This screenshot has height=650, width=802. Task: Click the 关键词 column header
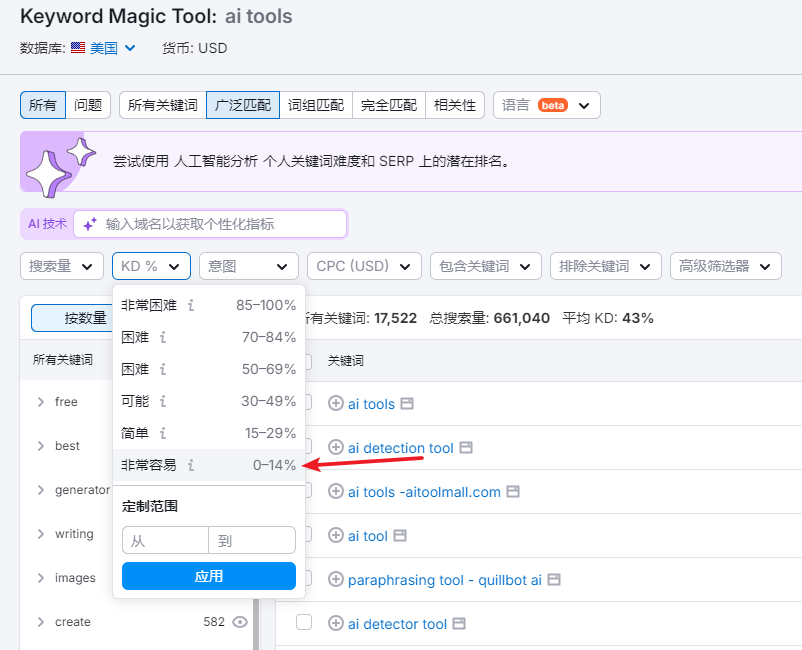345,361
